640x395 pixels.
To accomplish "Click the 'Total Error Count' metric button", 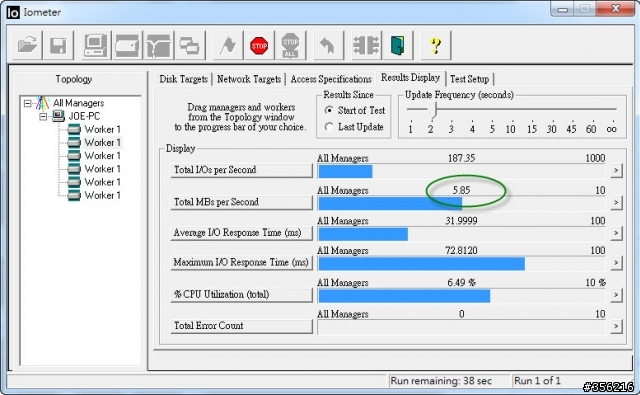I will tap(241, 326).
